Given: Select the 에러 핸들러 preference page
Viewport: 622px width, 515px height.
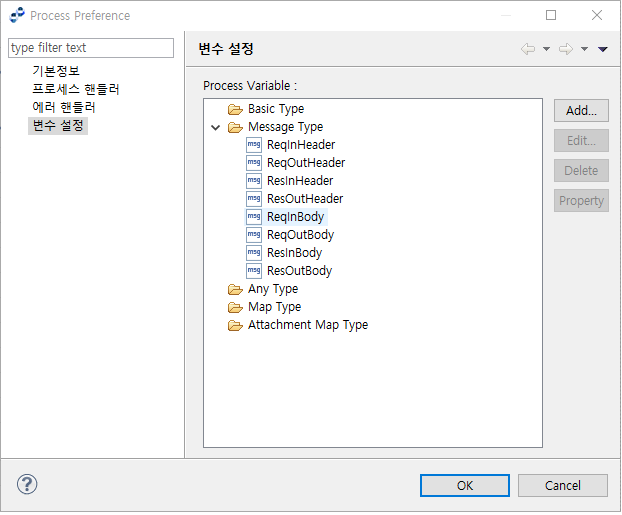Looking at the screenshot, I should click(x=63, y=108).
